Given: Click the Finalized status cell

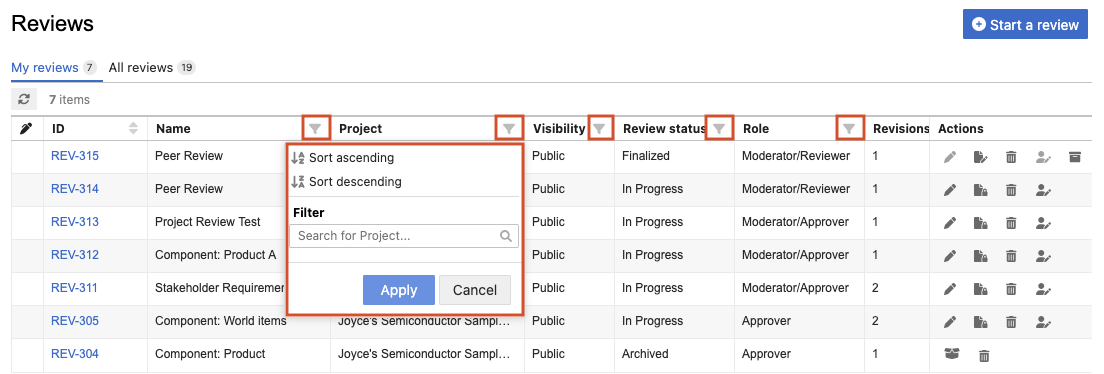Looking at the screenshot, I should [646, 156].
